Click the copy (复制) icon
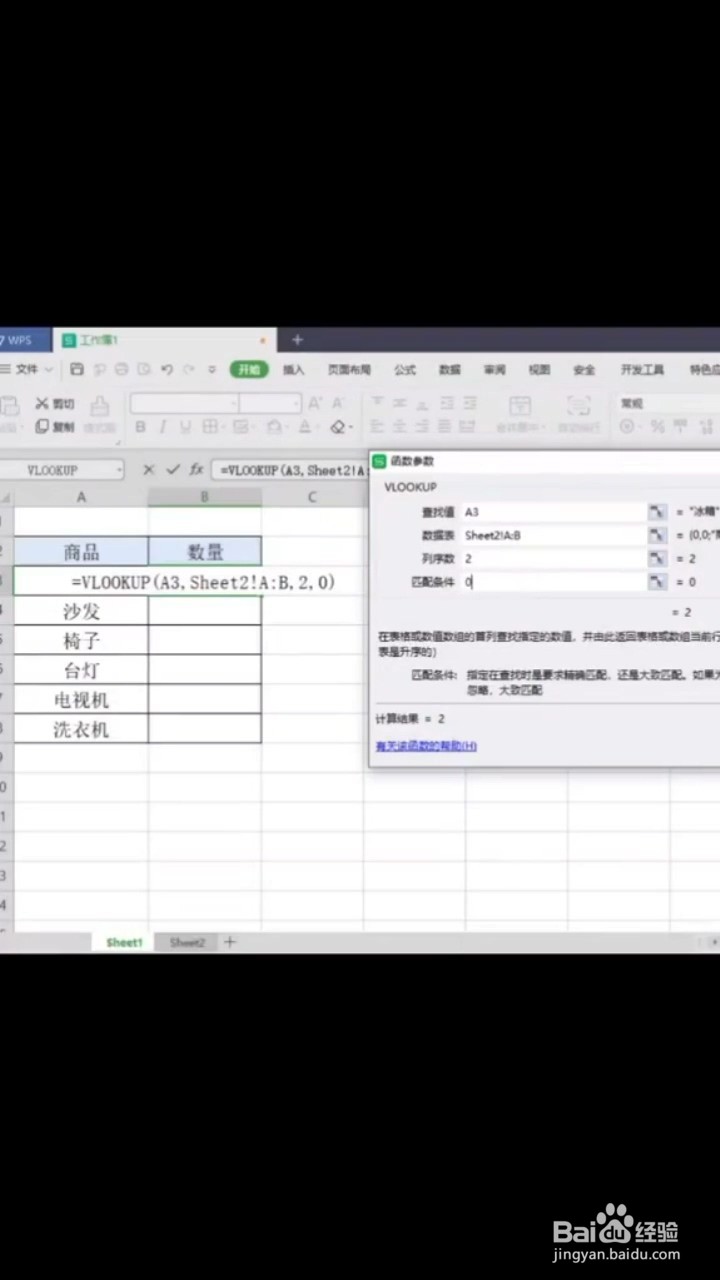 [x=42, y=426]
